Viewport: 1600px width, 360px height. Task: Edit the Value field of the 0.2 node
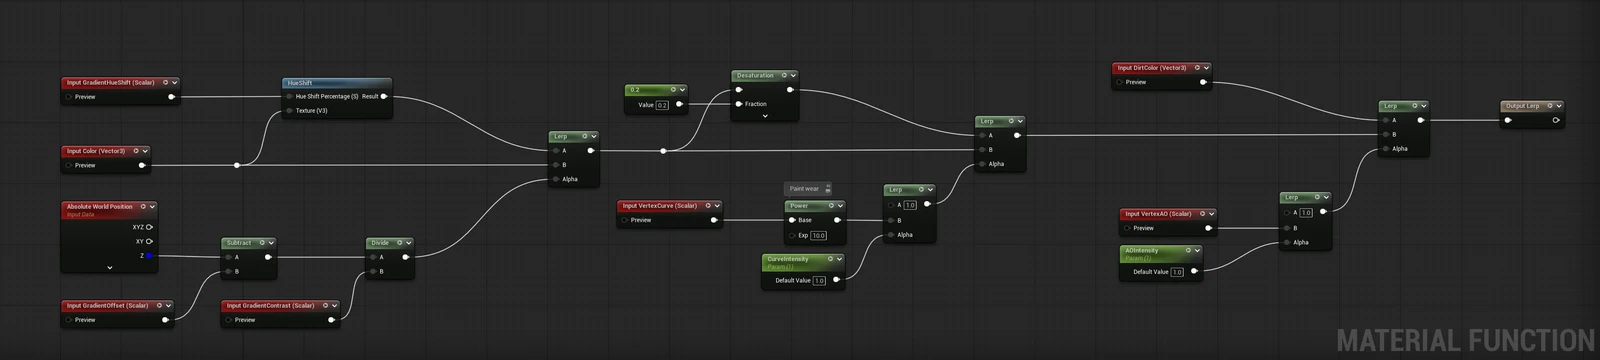pyautogui.click(x=662, y=104)
